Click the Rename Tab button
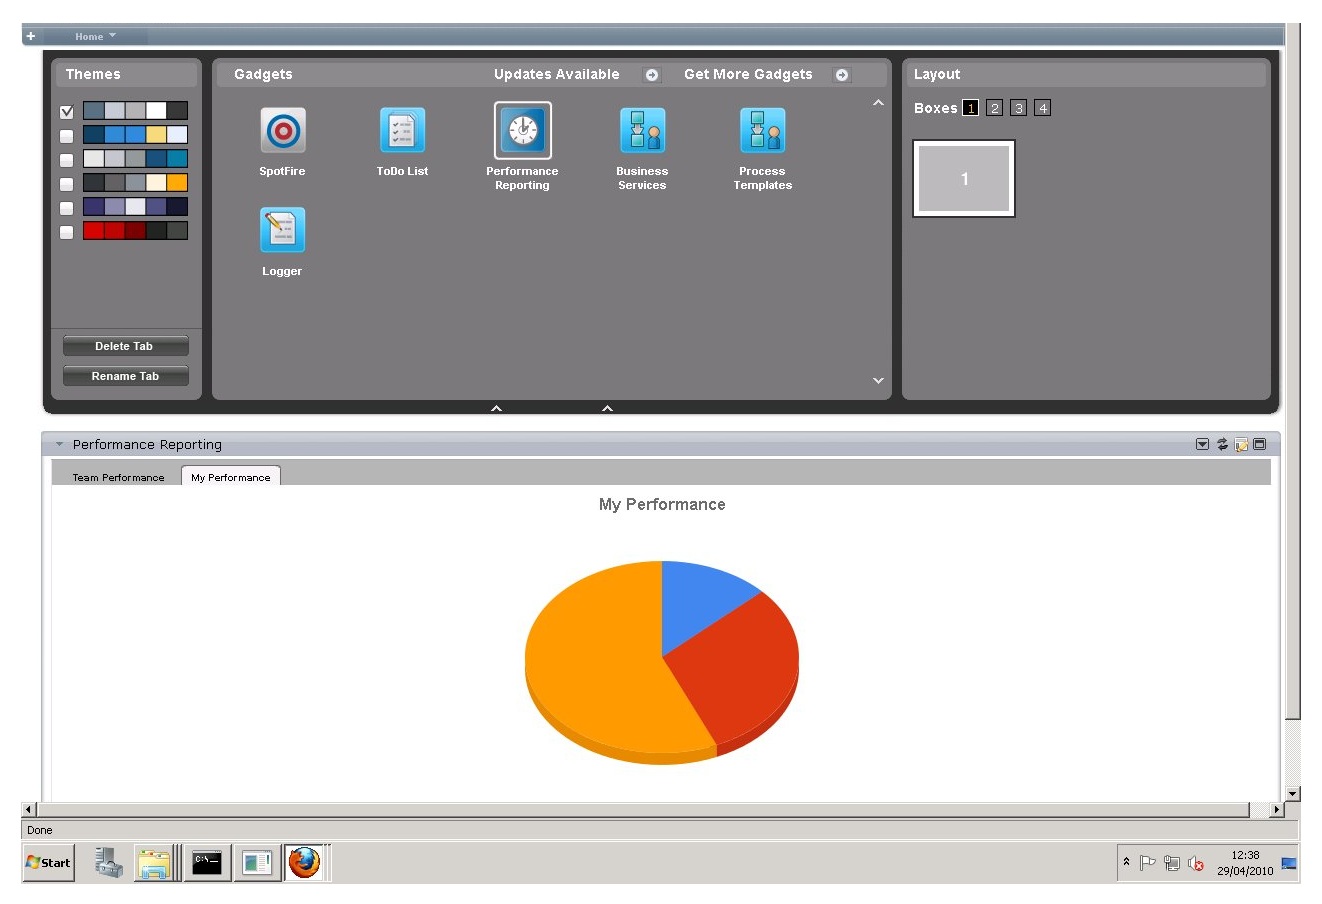This screenshot has width=1322, height=904. 125,376
